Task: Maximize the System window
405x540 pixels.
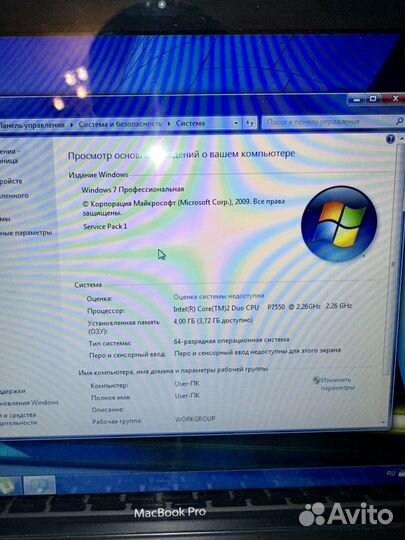Action: [x=373, y=99]
